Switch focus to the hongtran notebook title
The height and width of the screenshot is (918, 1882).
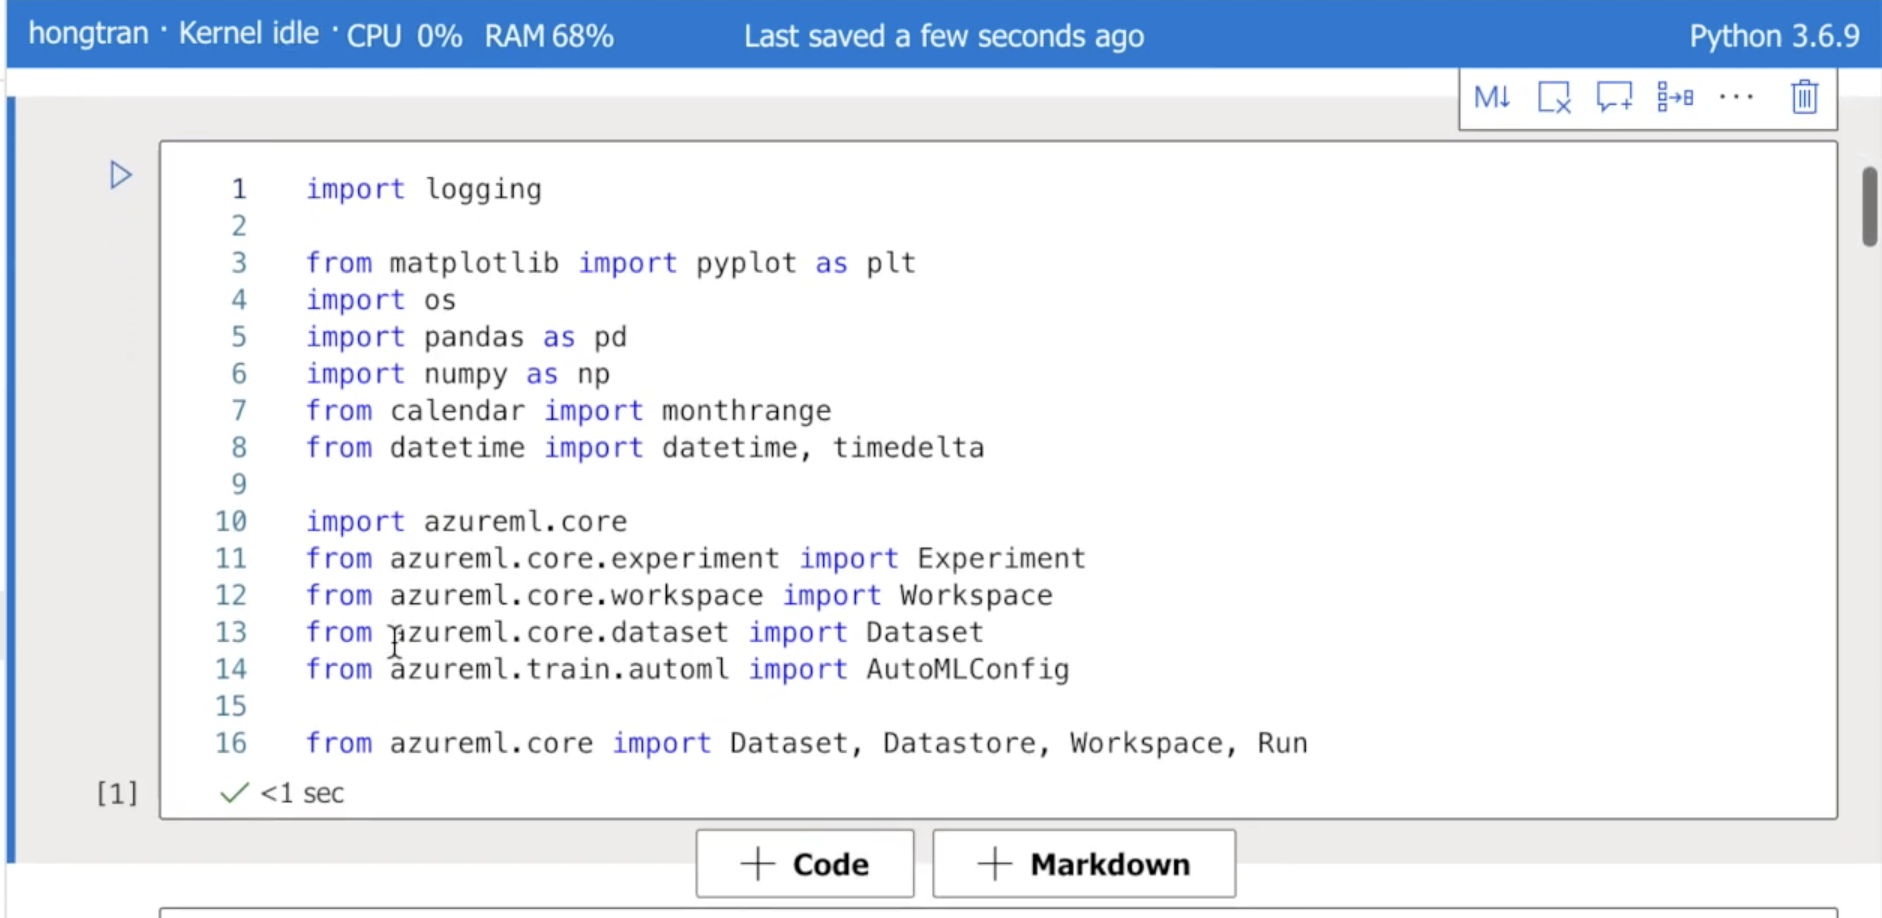(88, 32)
